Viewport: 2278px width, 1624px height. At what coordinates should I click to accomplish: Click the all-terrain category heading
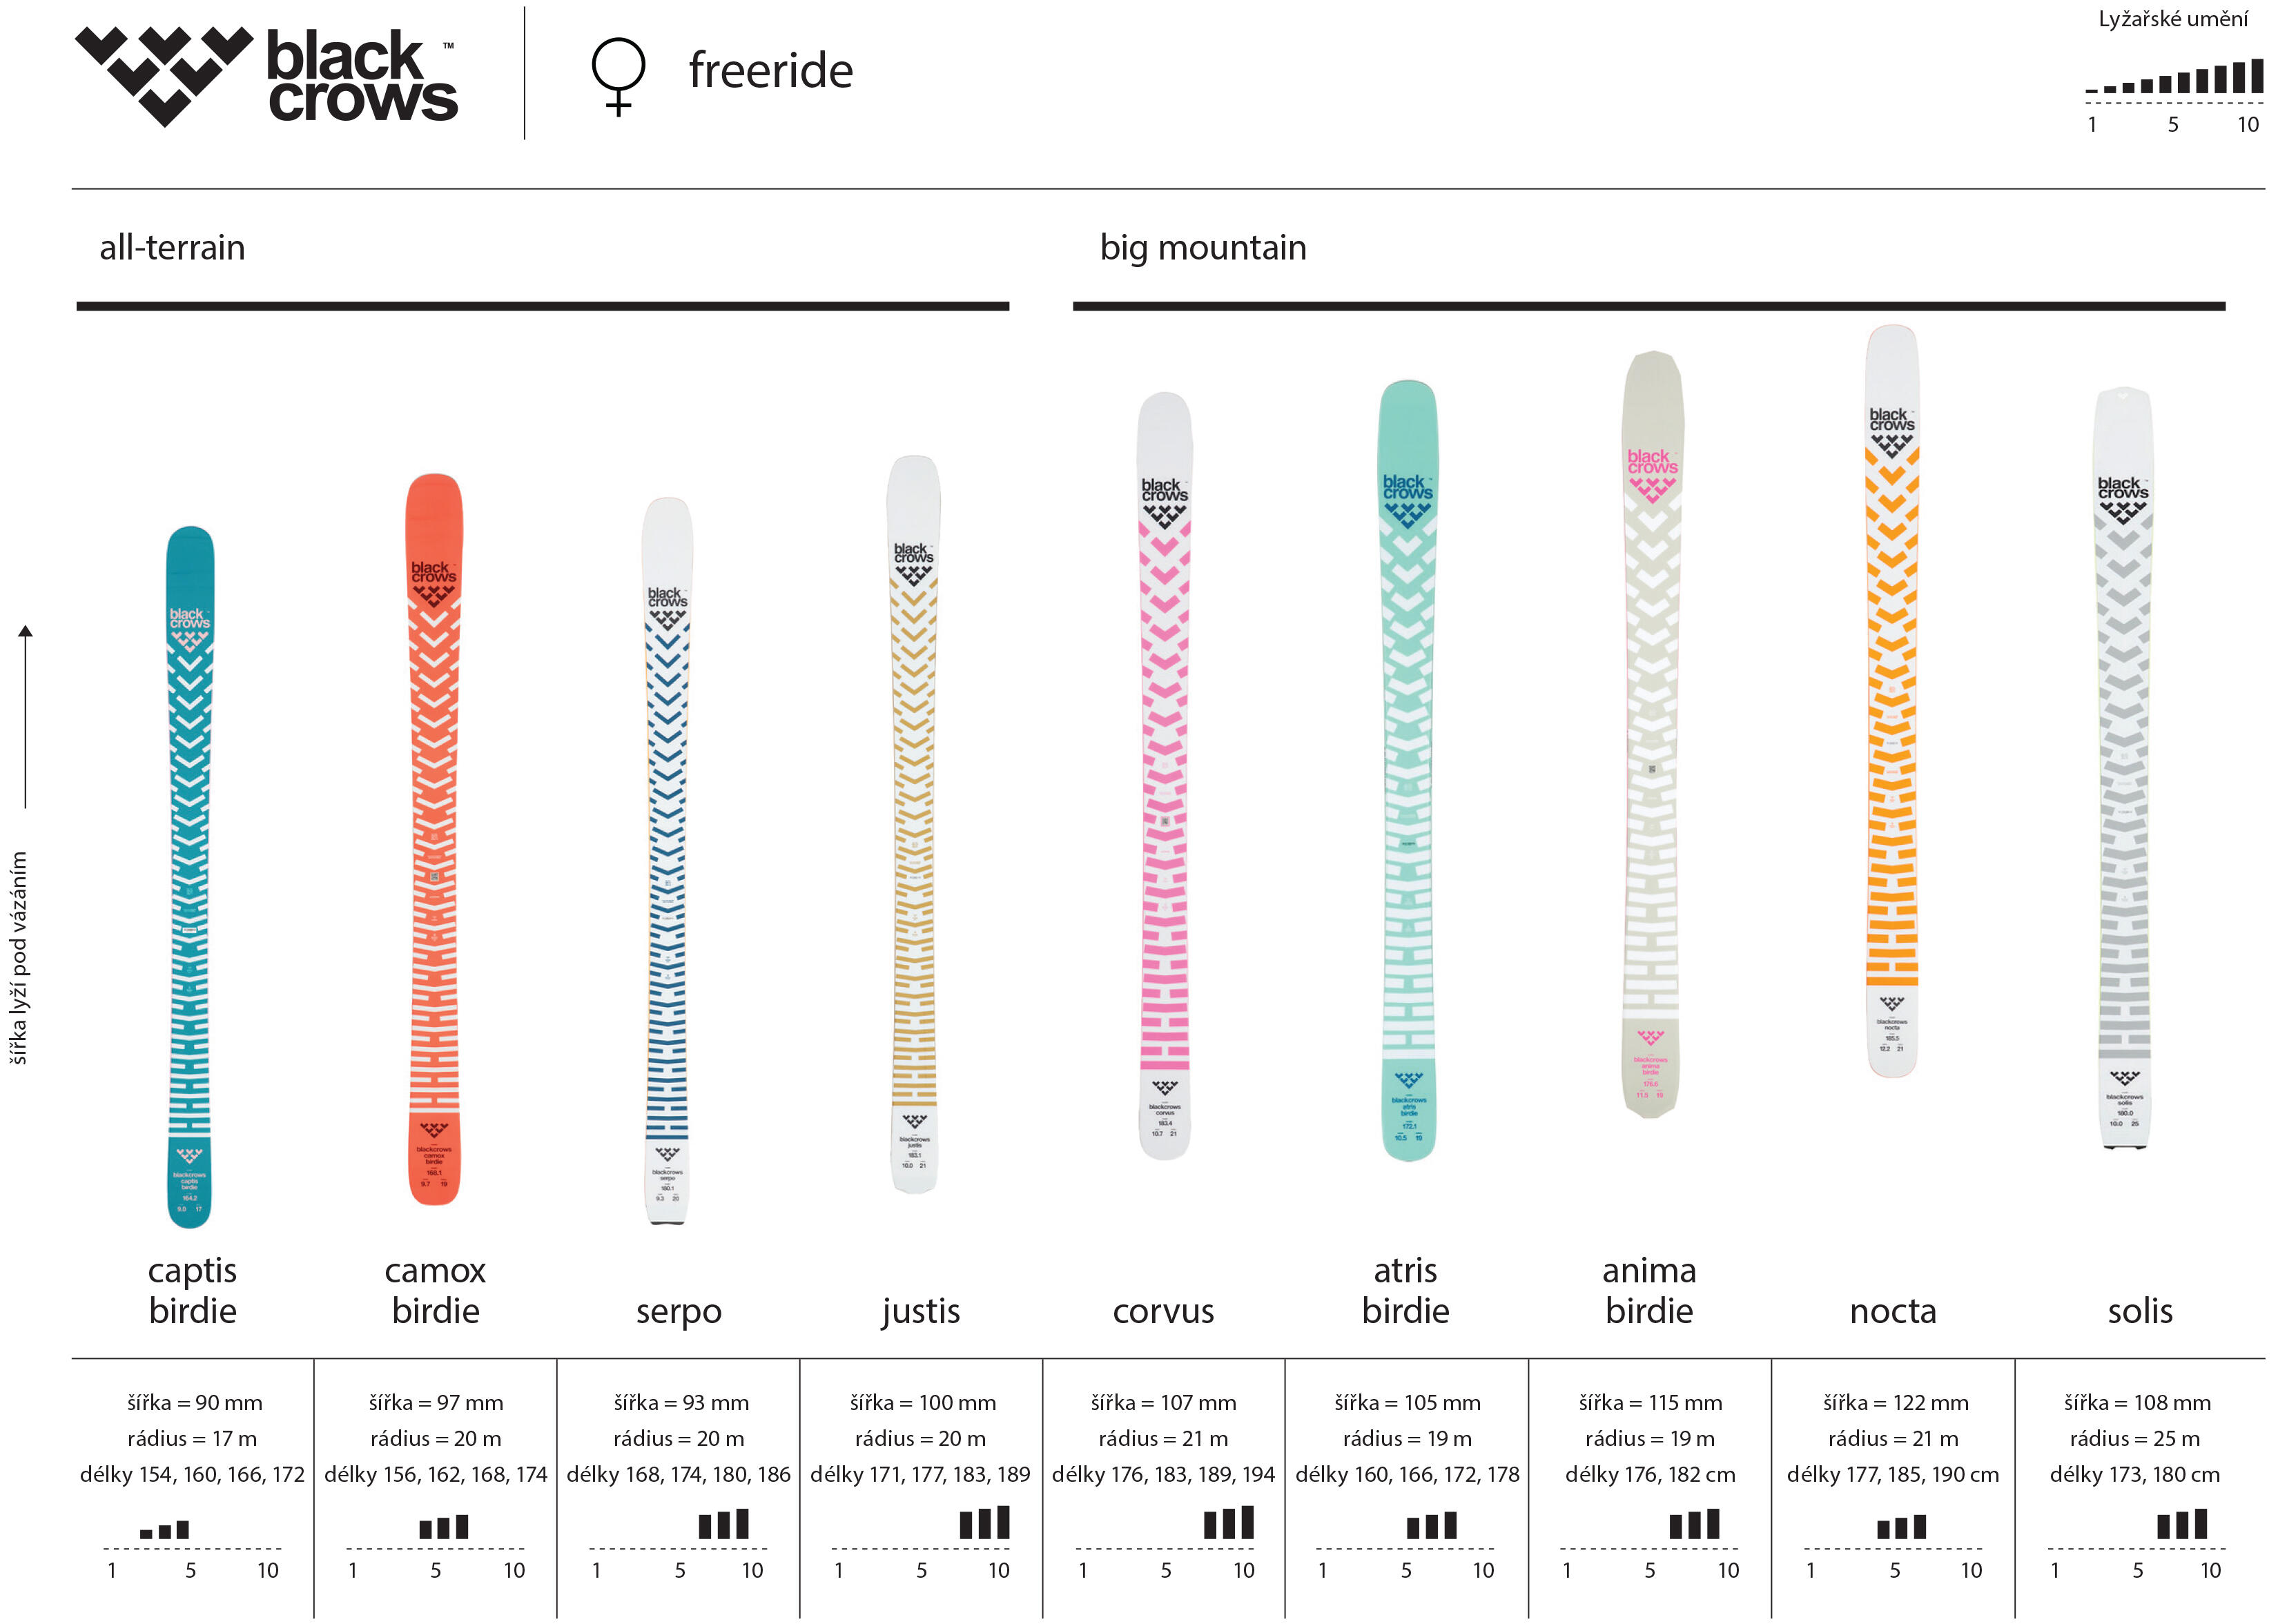click(172, 247)
